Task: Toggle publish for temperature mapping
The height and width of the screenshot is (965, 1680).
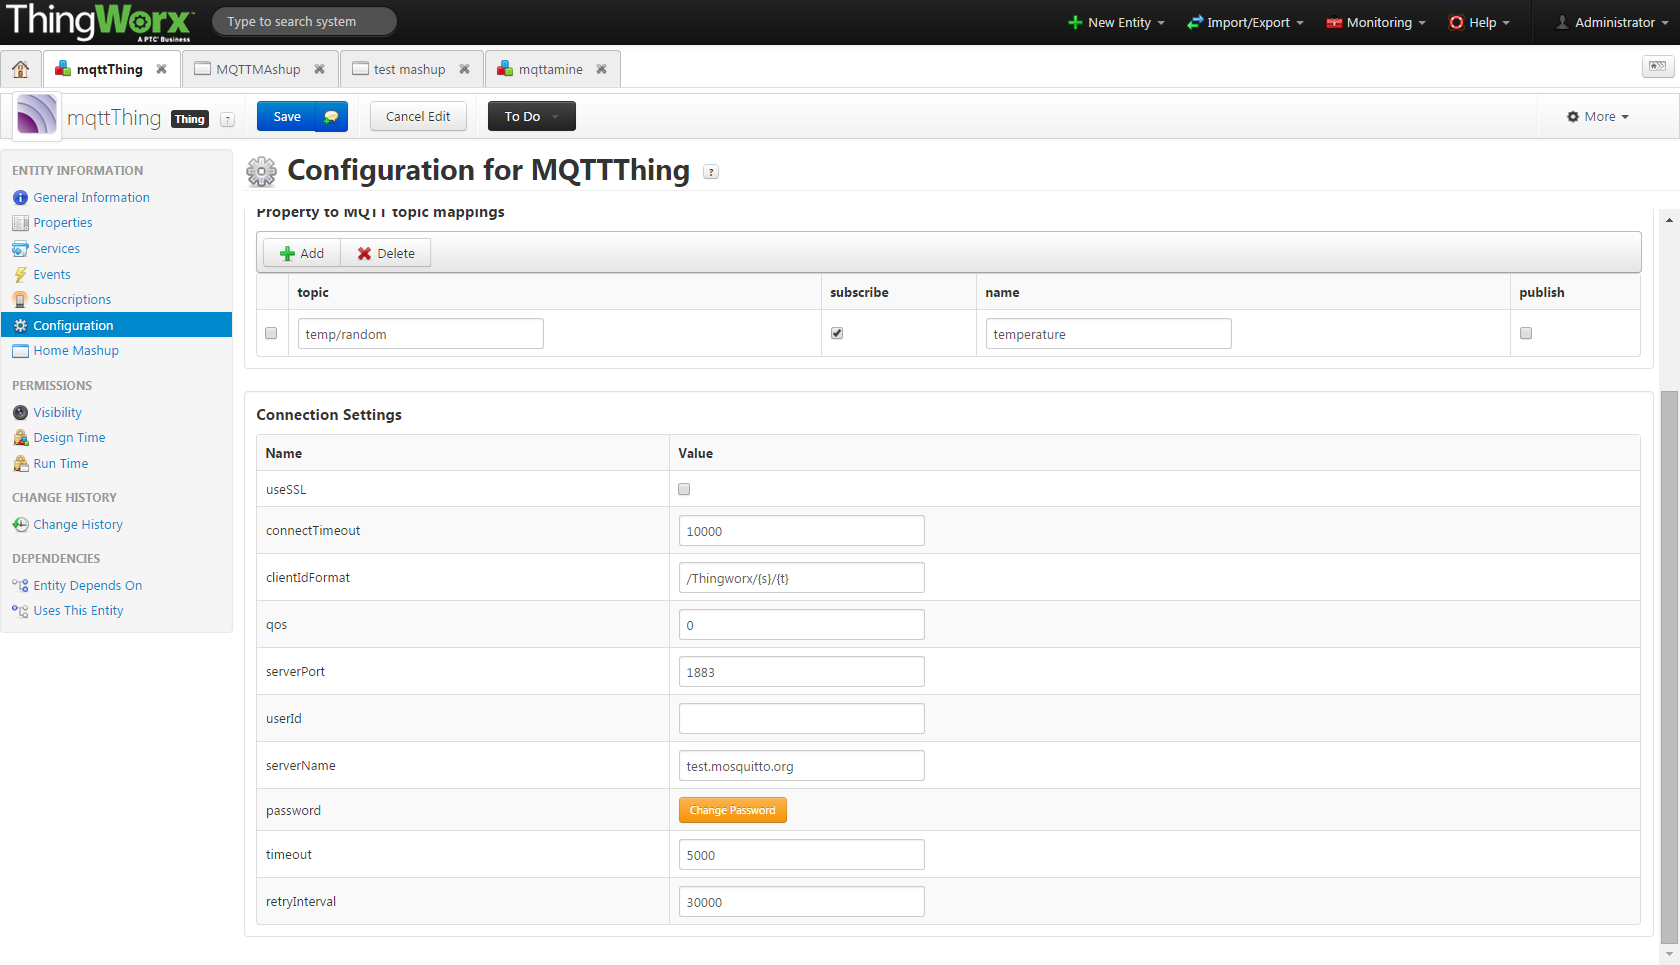Action: click(x=1526, y=333)
